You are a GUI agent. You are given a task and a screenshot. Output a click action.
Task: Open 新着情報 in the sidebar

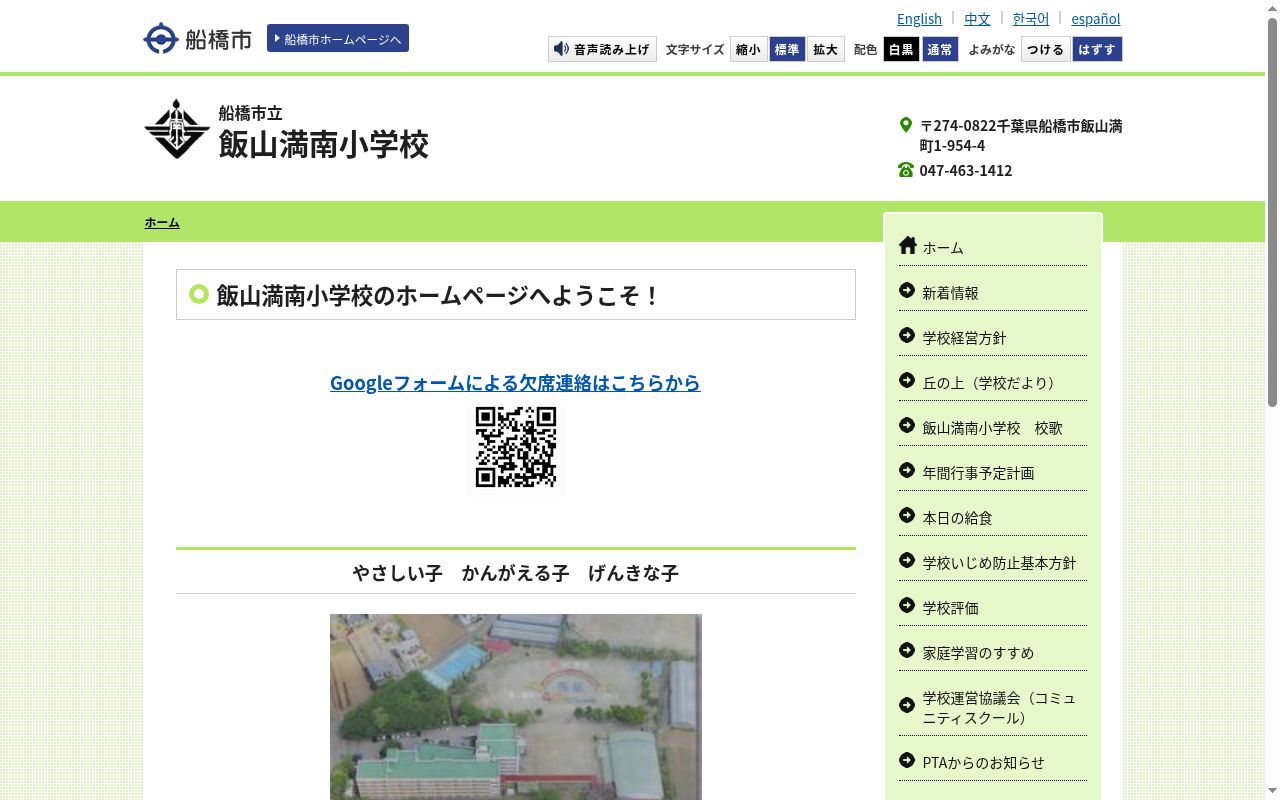tap(993, 292)
